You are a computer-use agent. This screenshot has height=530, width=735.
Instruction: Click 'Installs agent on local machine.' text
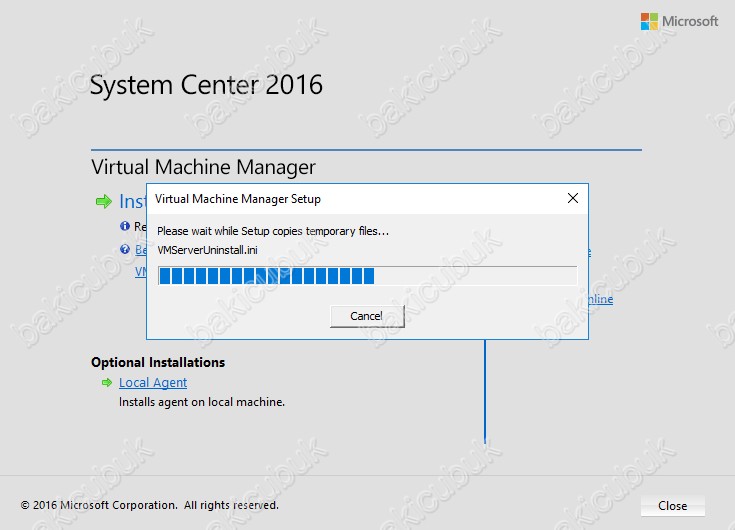(202, 402)
